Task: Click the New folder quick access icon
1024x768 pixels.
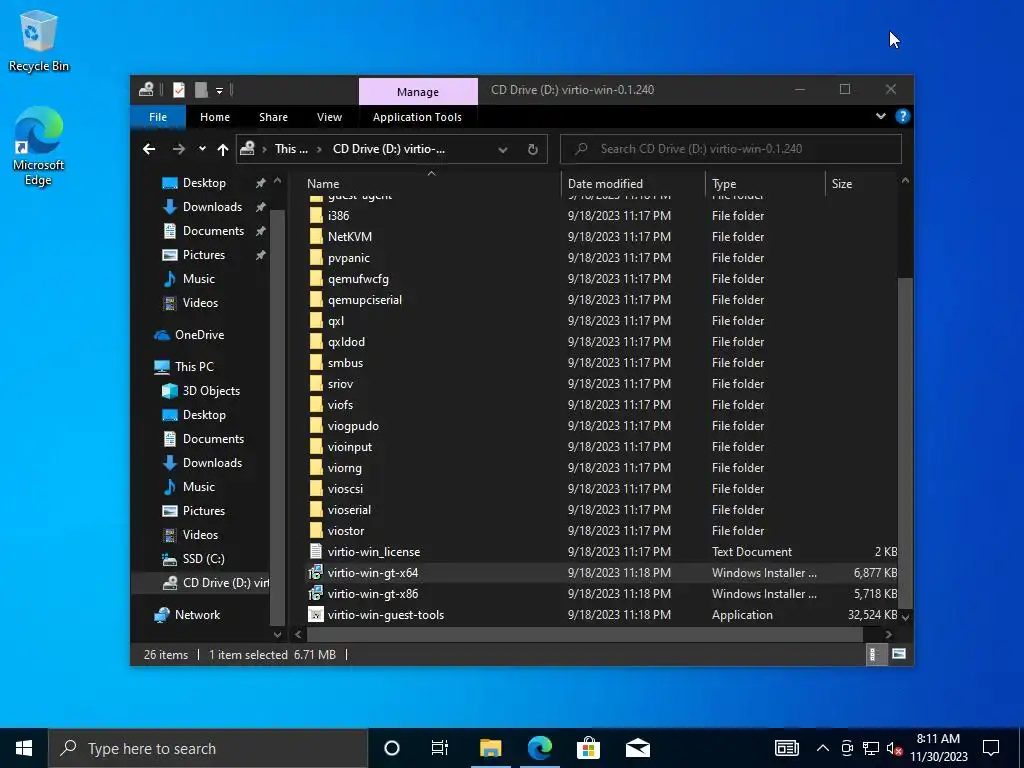Action: pyautogui.click(x=201, y=90)
